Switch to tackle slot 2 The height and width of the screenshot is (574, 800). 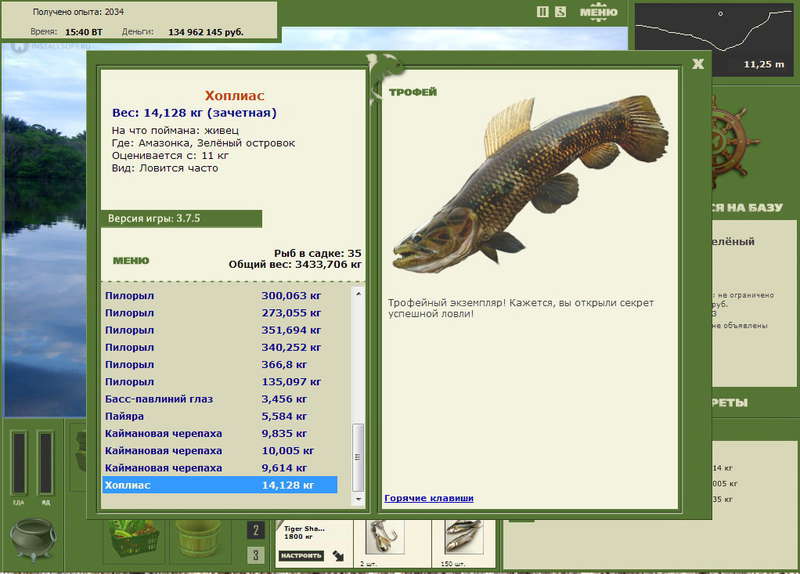coord(256,531)
